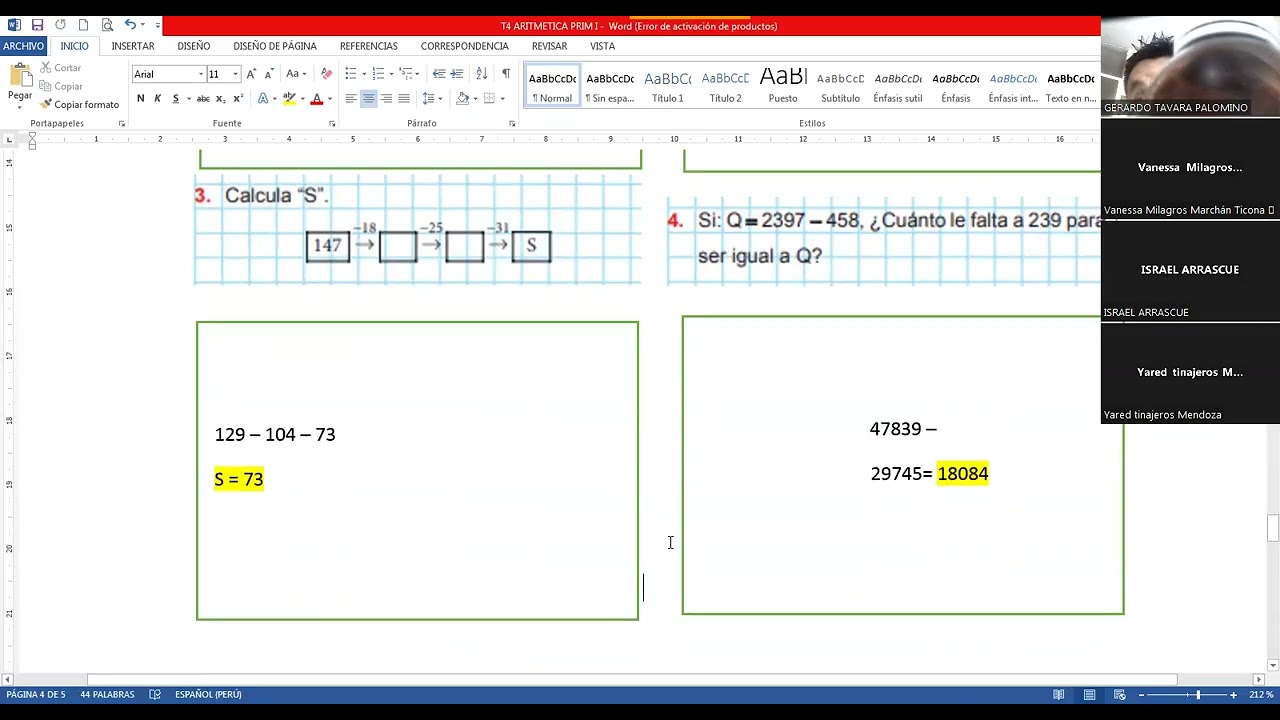
Task: Start a bulleted list
Action: (351, 74)
